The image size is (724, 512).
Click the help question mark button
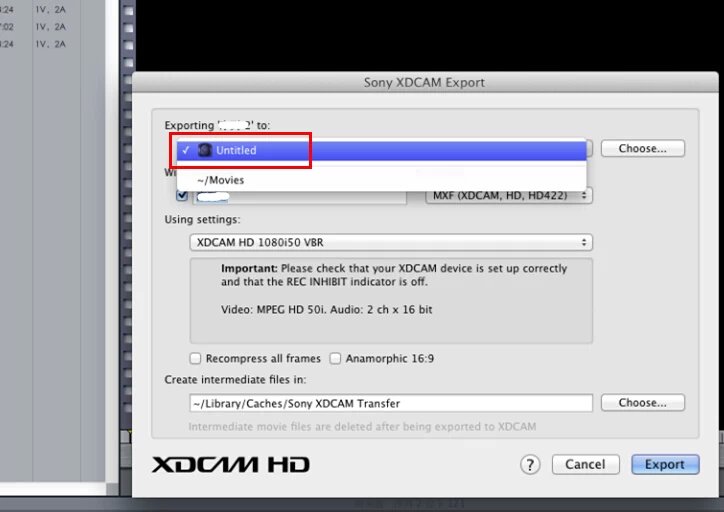click(x=530, y=464)
